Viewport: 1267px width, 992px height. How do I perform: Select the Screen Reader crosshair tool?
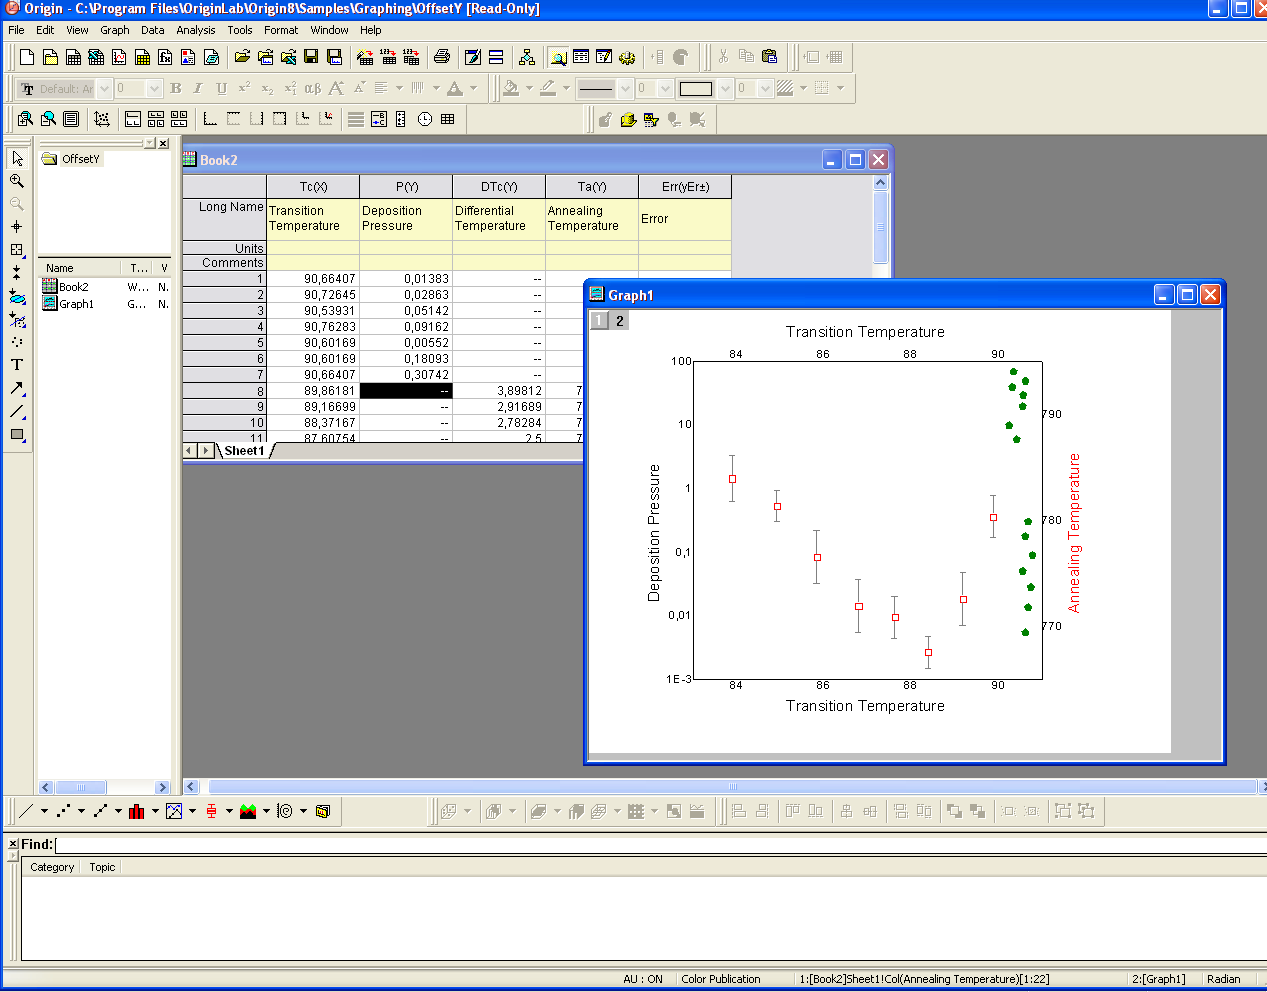tap(17, 227)
